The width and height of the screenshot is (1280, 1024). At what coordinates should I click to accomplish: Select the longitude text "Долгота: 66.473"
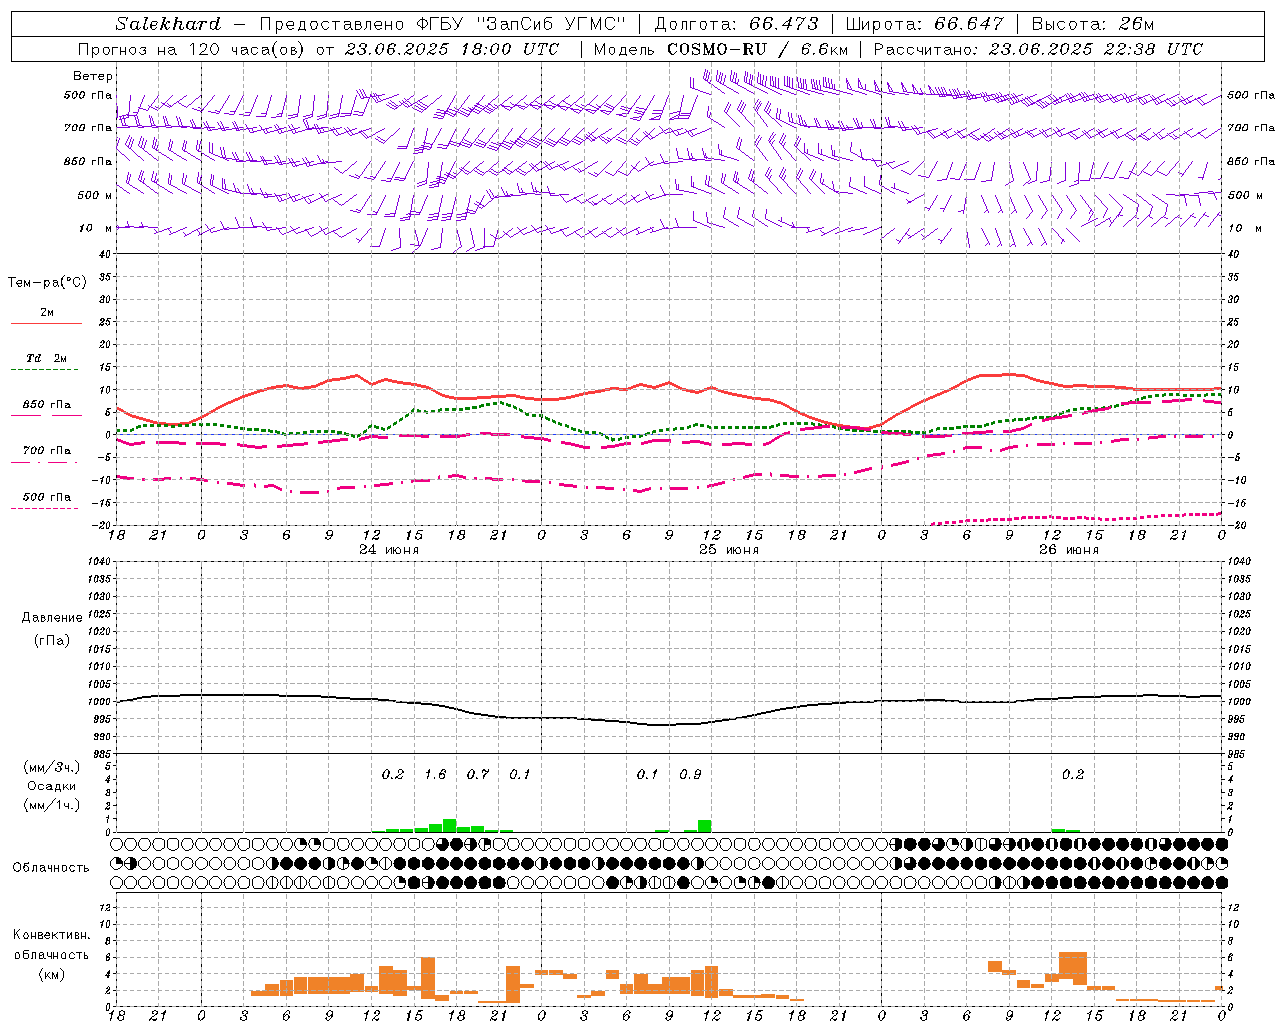click(736, 24)
